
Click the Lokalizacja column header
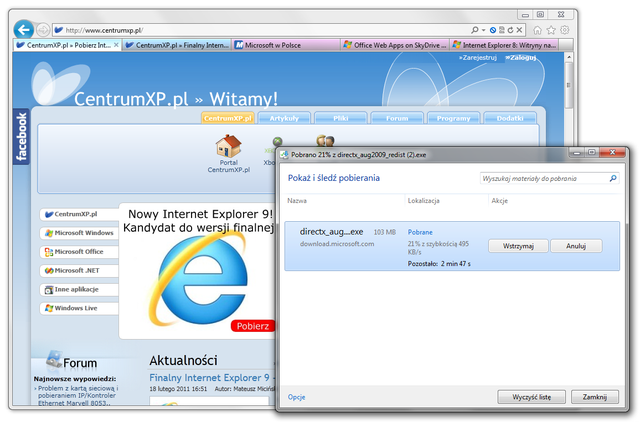[424, 200]
